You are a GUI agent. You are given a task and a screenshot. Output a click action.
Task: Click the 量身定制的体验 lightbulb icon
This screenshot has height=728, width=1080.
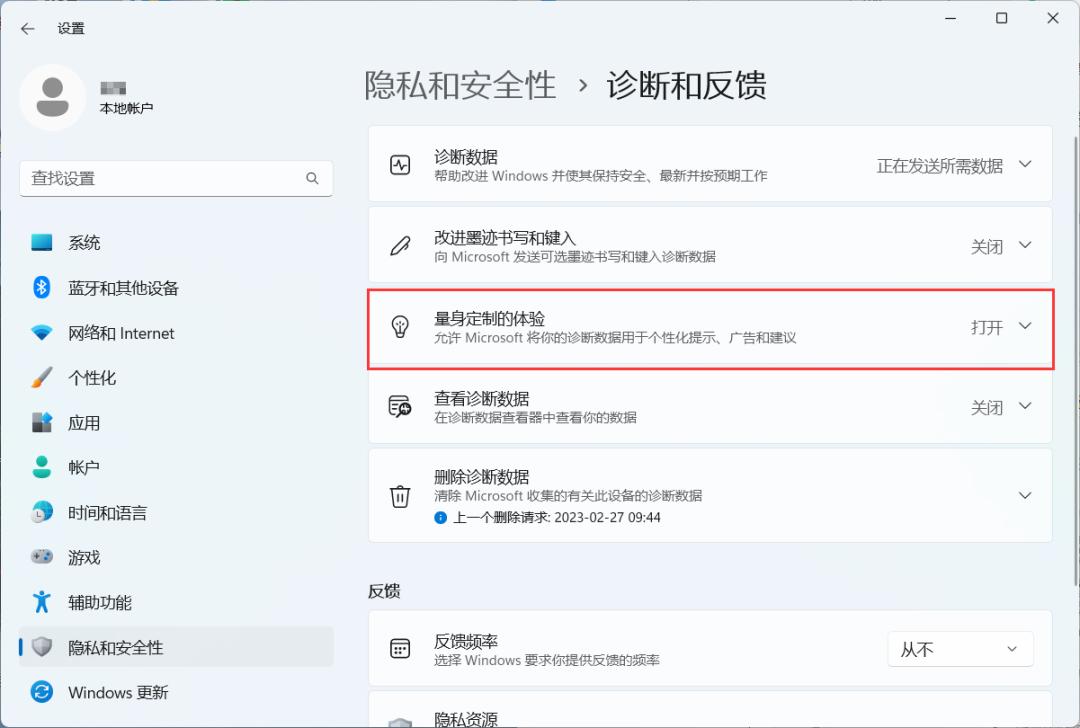[x=400, y=326]
